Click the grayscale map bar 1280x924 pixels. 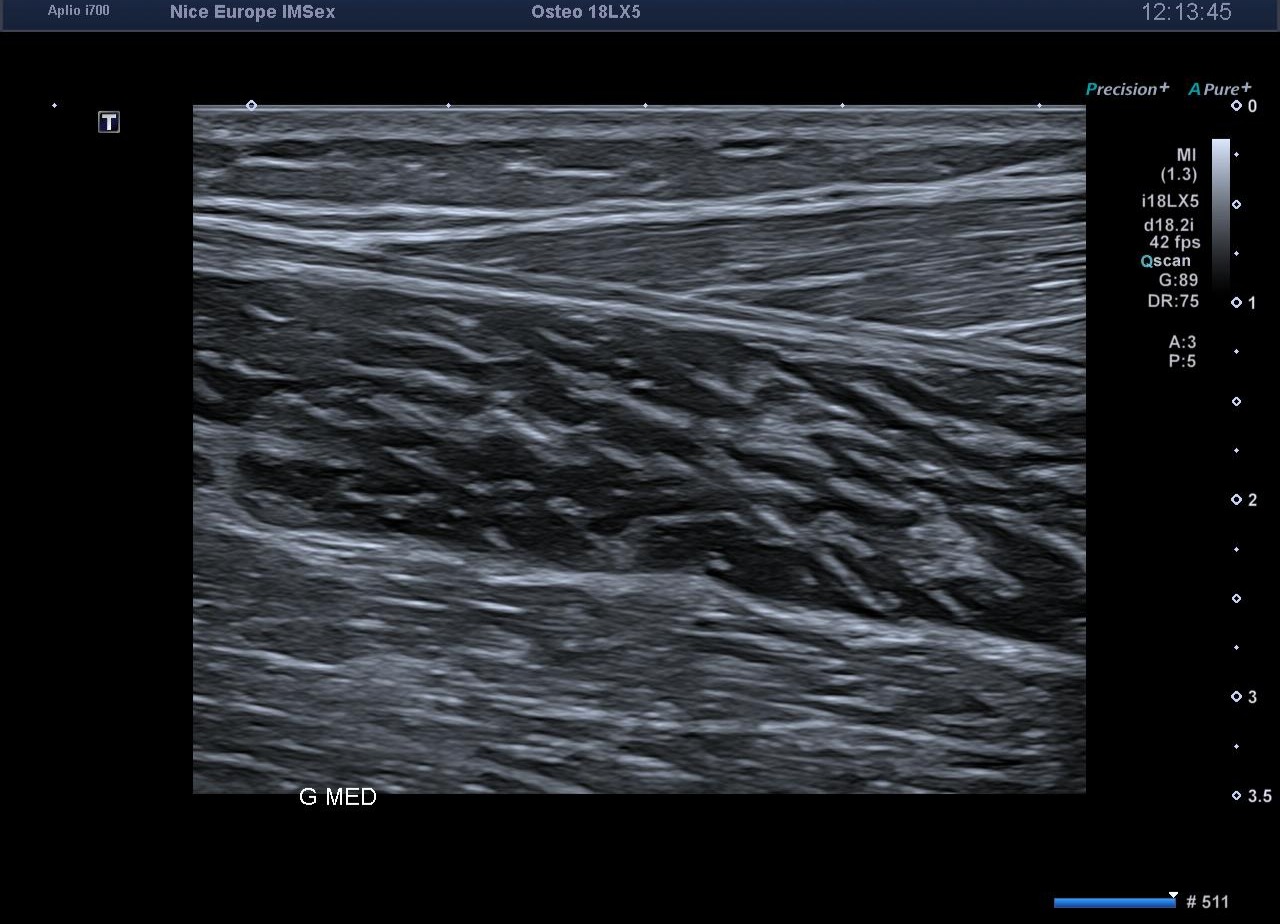(x=1220, y=215)
